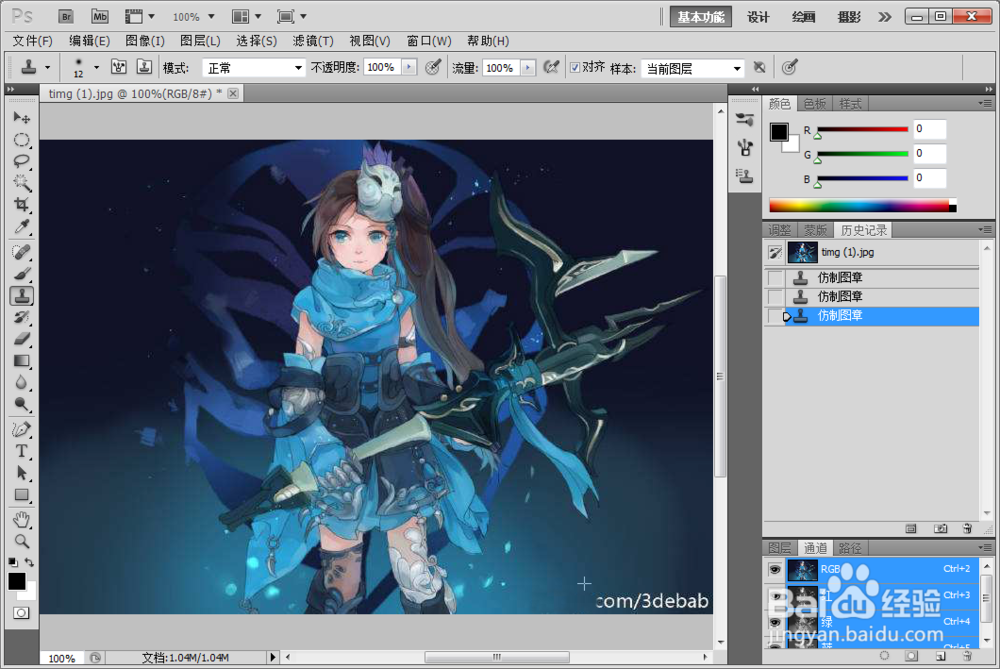The width and height of the screenshot is (1000, 669).
Task: Show more workspaces with double arrow
Action: tap(885, 17)
